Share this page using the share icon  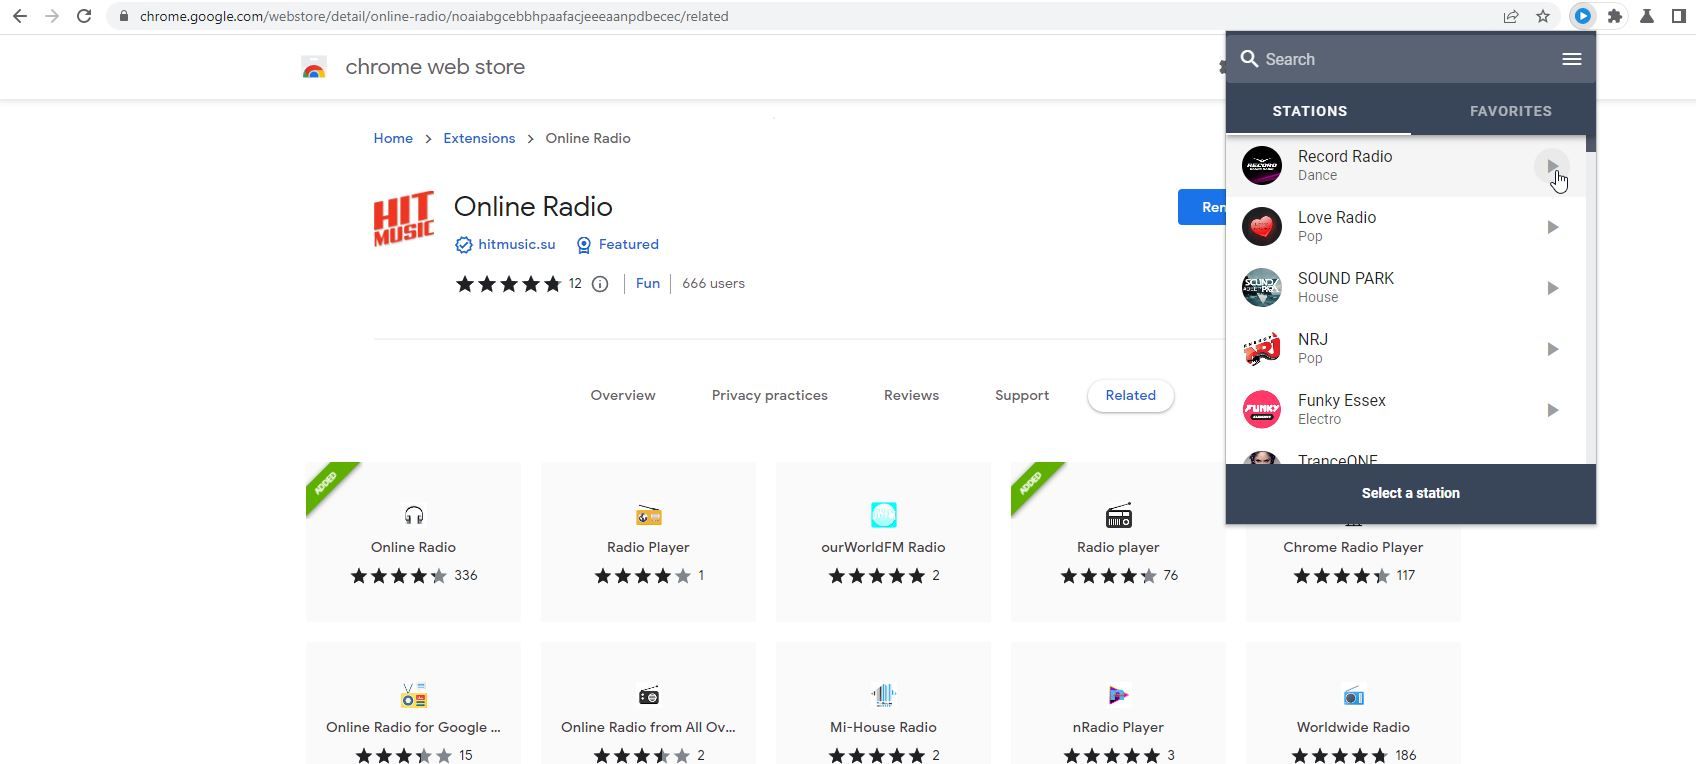pos(1511,16)
